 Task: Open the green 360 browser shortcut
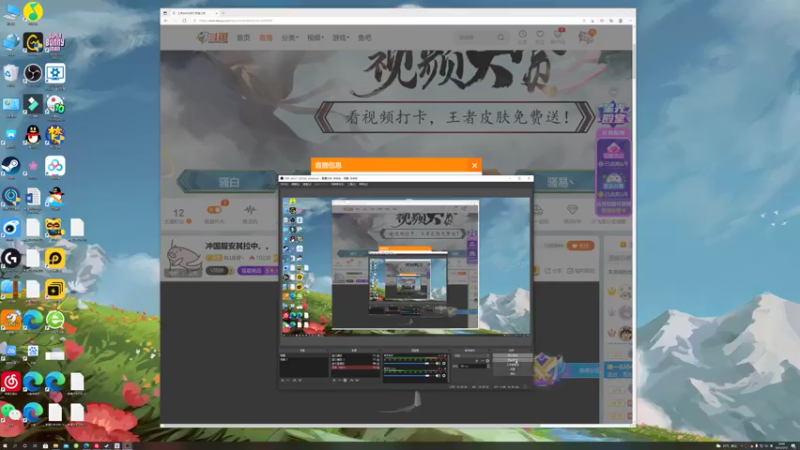(55, 320)
